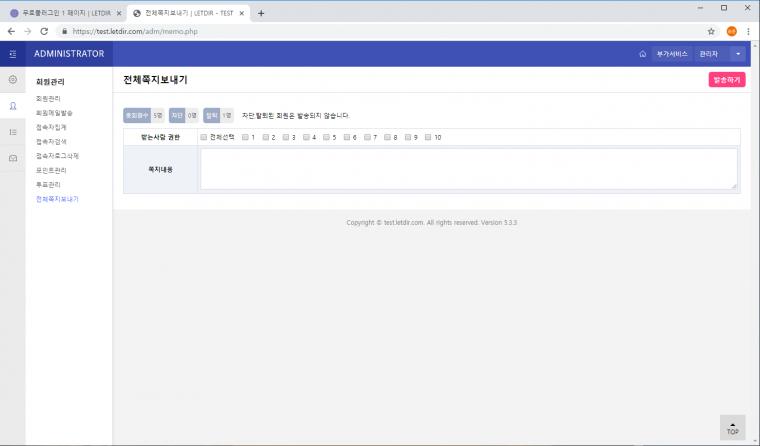Open the 부가서비스 header button
This screenshot has height=446, width=760.
coord(672,54)
